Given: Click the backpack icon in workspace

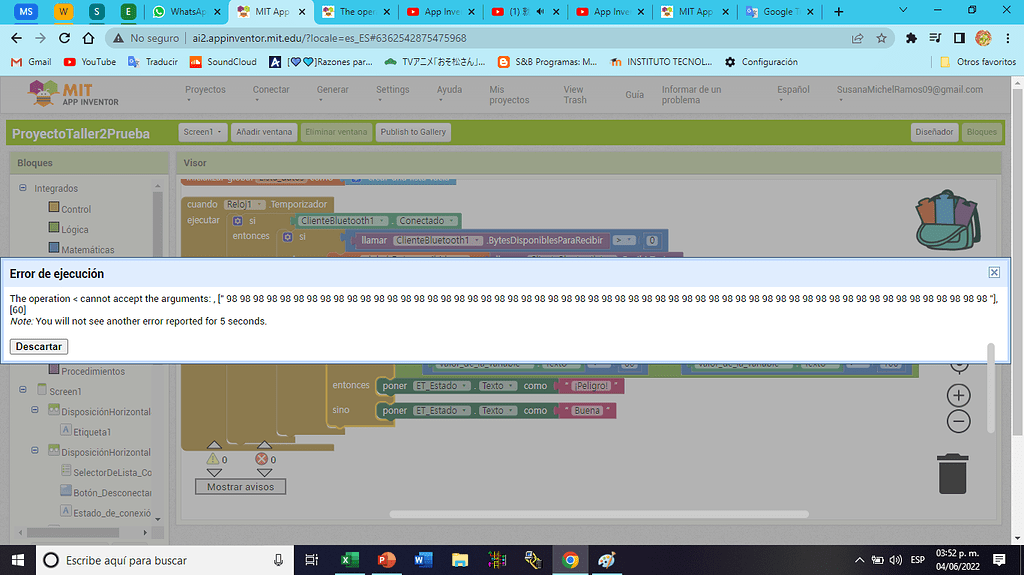Looking at the screenshot, I should pyautogui.click(x=944, y=219).
